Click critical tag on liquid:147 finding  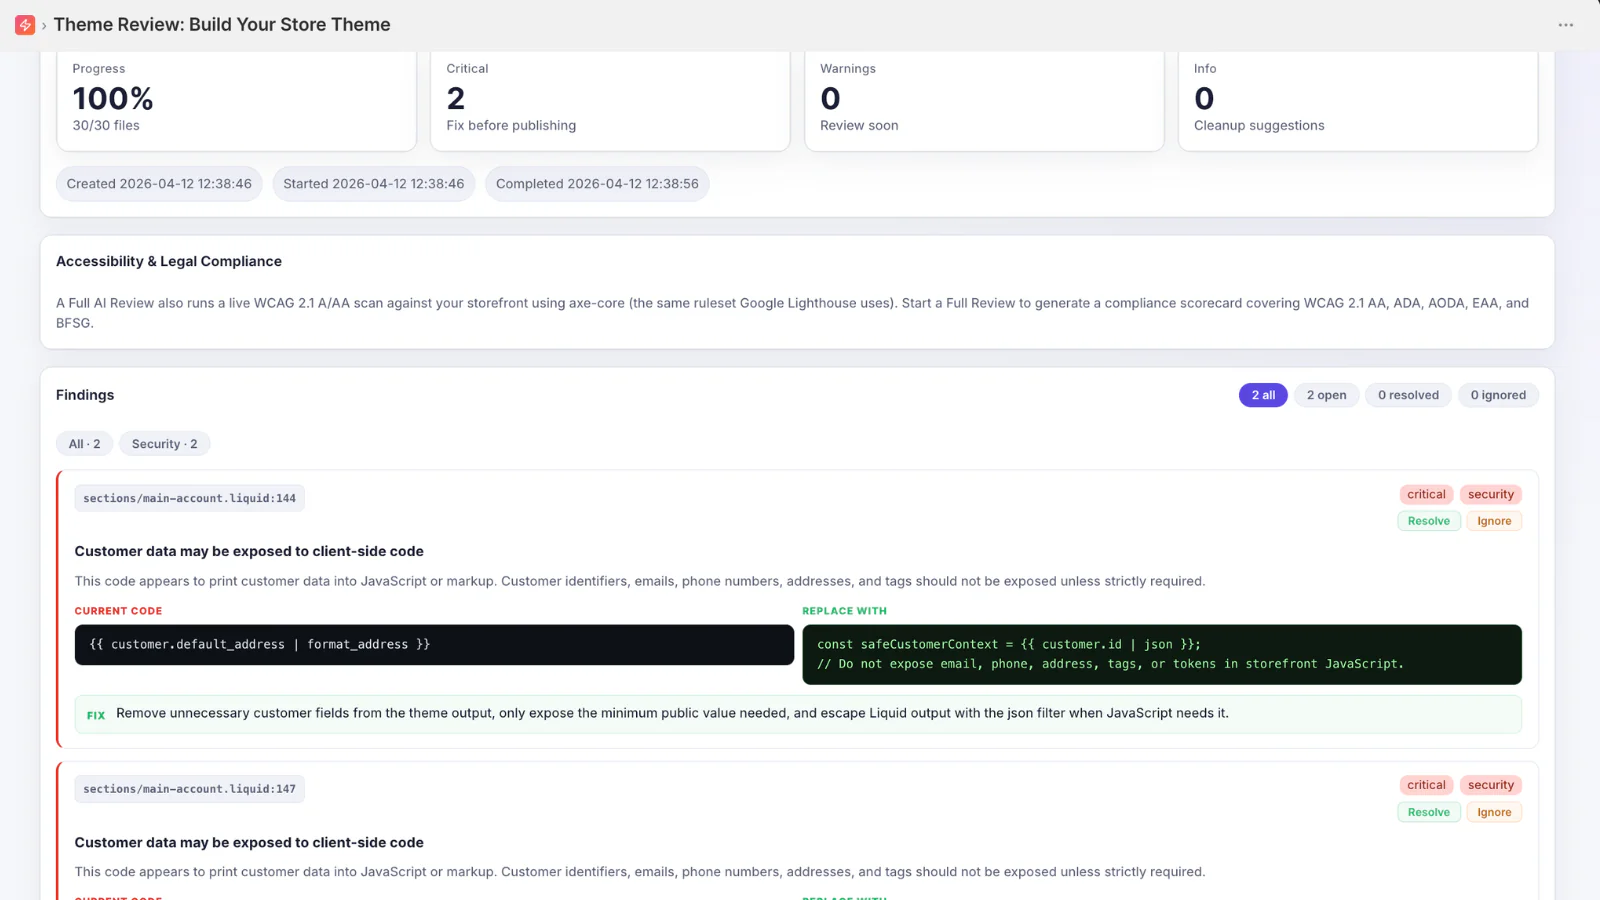[1426, 785]
